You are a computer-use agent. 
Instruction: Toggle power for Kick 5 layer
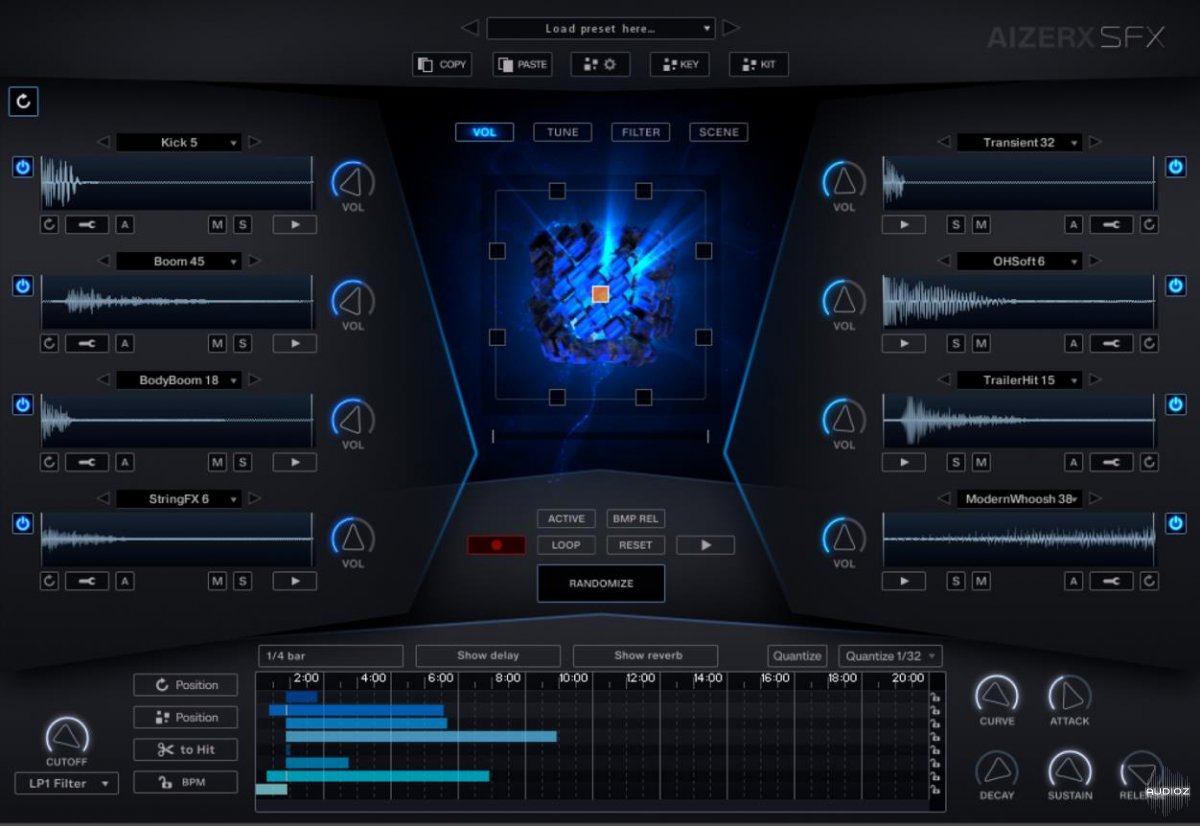23,167
